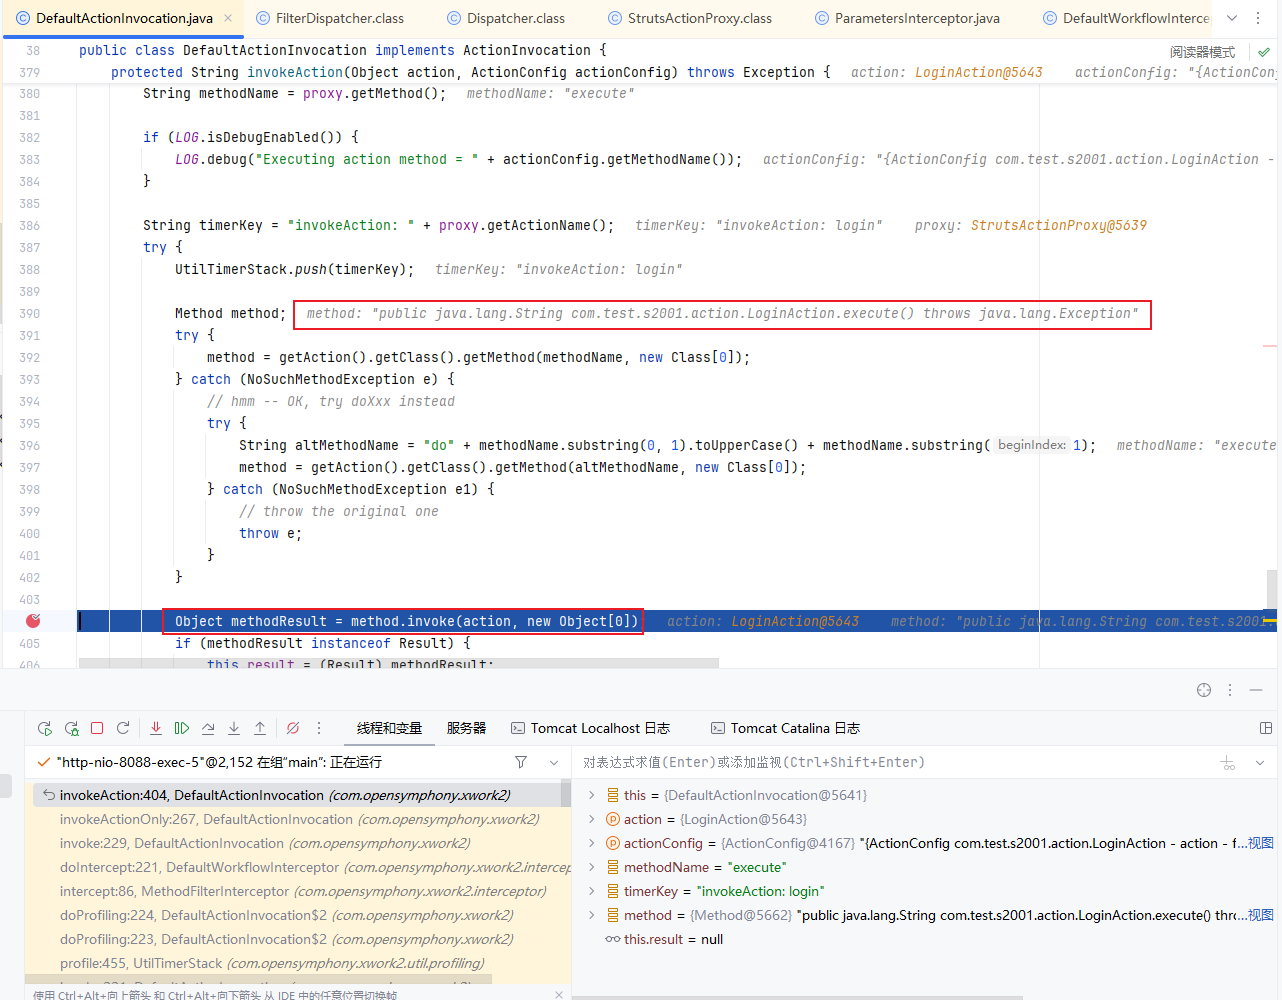
Task: Open more debug actions menu in the toolbar
Action: coord(319,728)
